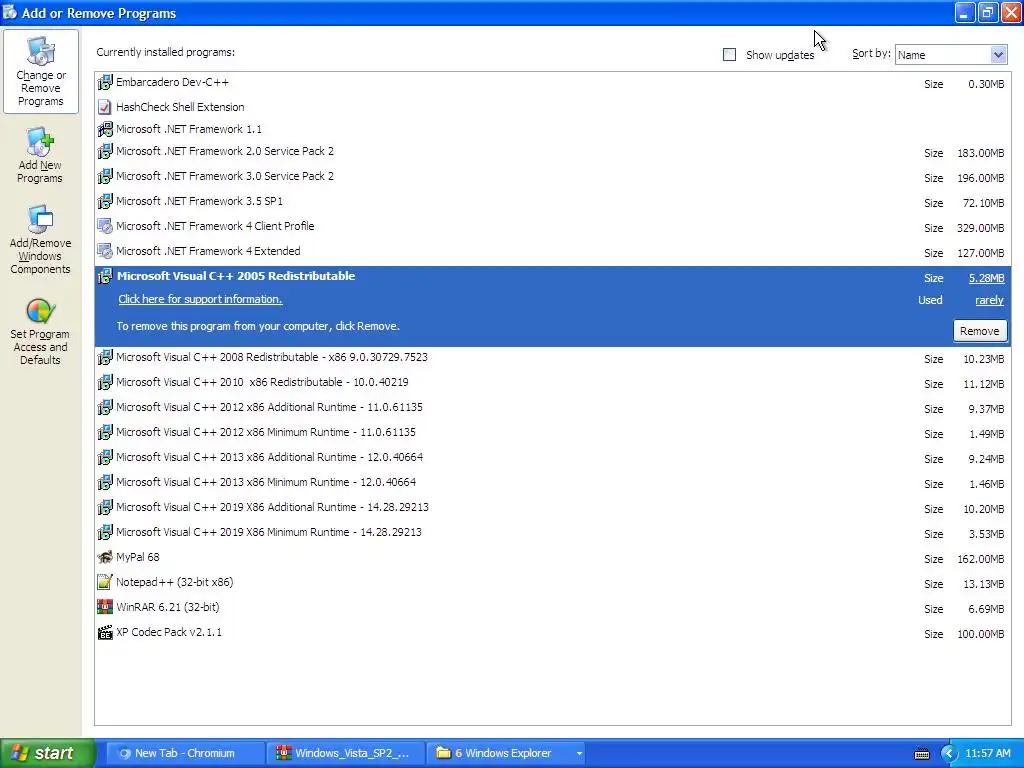This screenshot has width=1024, height=768.
Task: Click the Visual C++ 2013 Additional Runtime icon
Action: pyautogui.click(x=104, y=457)
